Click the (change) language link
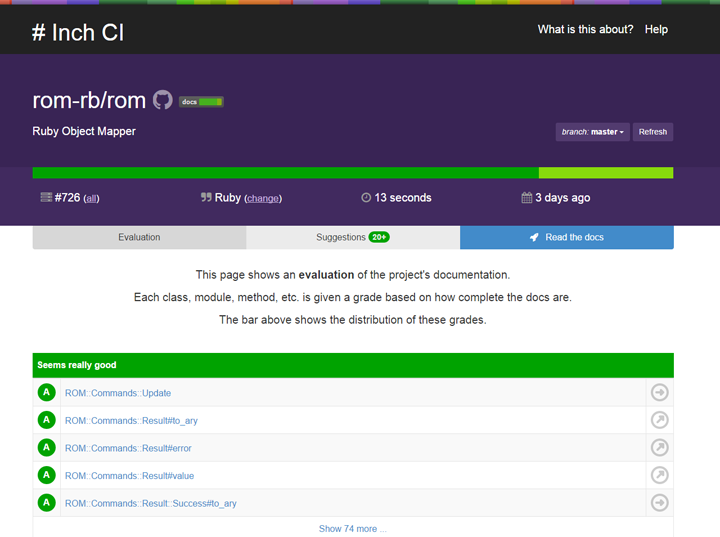This screenshot has width=720, height=537. 263,198
